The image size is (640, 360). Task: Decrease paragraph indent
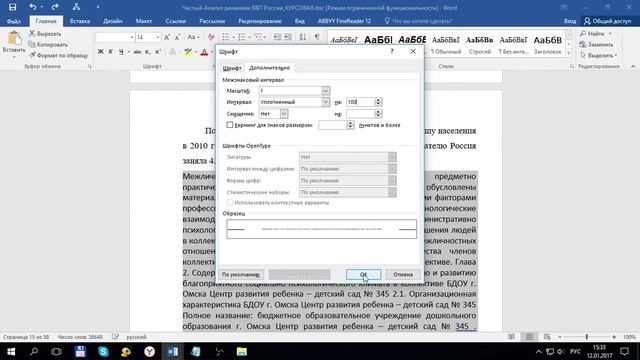[277, 38]
